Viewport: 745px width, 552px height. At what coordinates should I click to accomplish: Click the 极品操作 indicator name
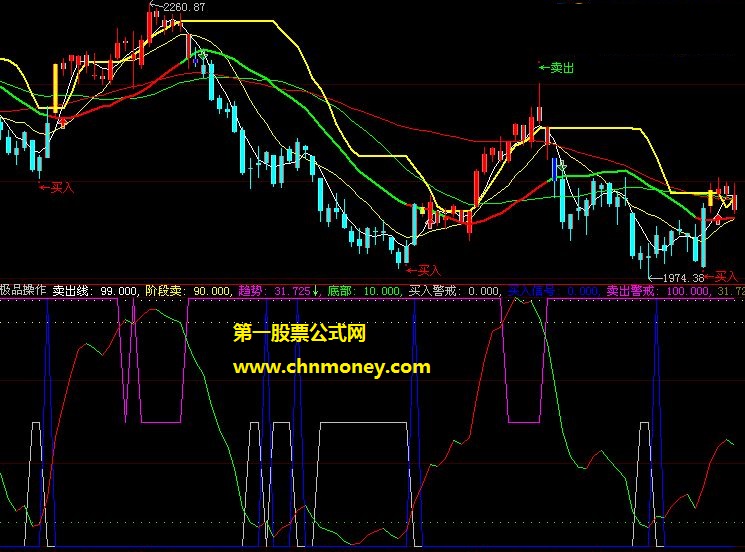[x=23, y=290]
